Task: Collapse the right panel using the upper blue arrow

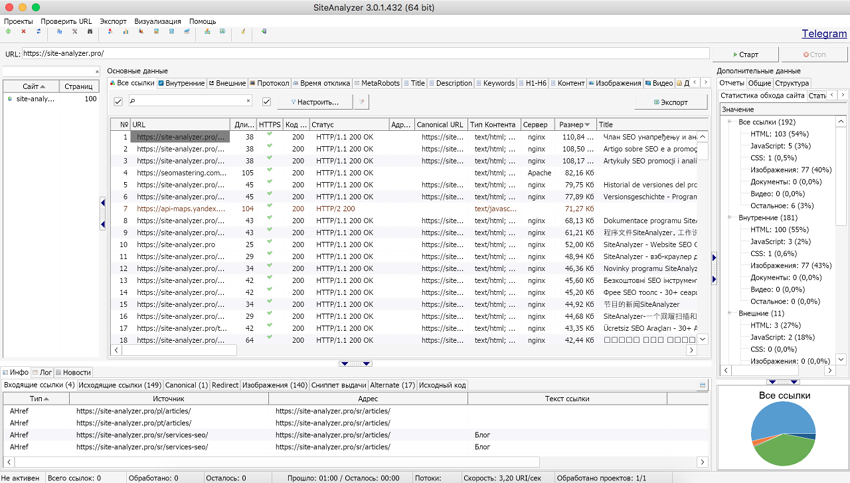Action: point(714,257)
